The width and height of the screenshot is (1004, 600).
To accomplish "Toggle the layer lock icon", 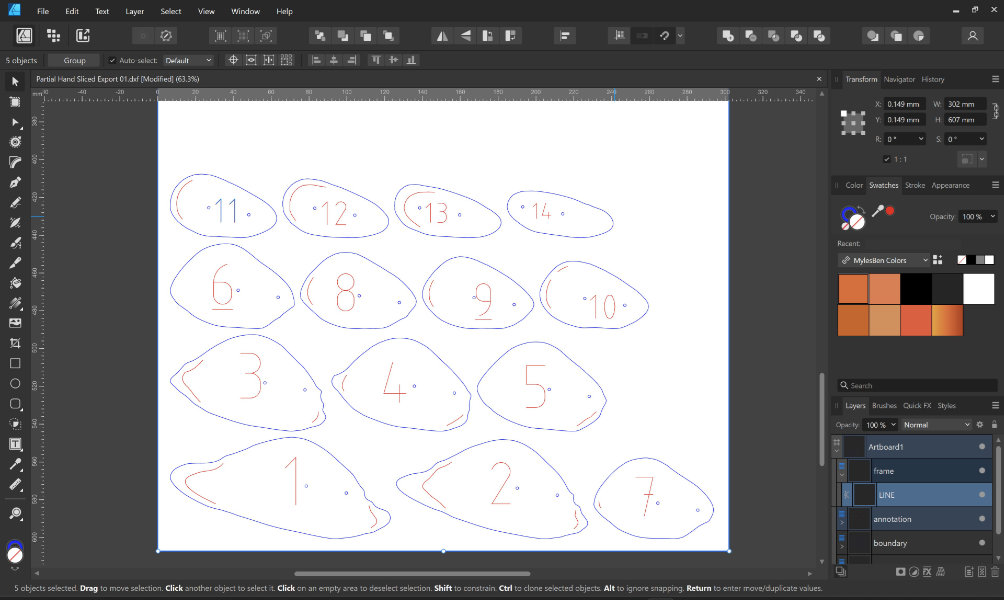I will tap(994, 425).
